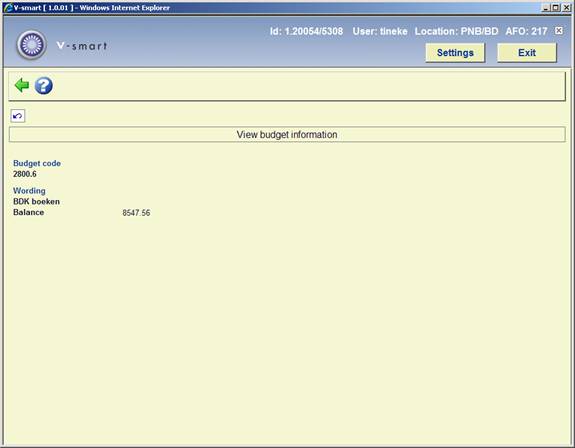The width and height of the screenshot is (575, 448).
Task: Maximize the V-smart browser window
Action: coord(555,7)
